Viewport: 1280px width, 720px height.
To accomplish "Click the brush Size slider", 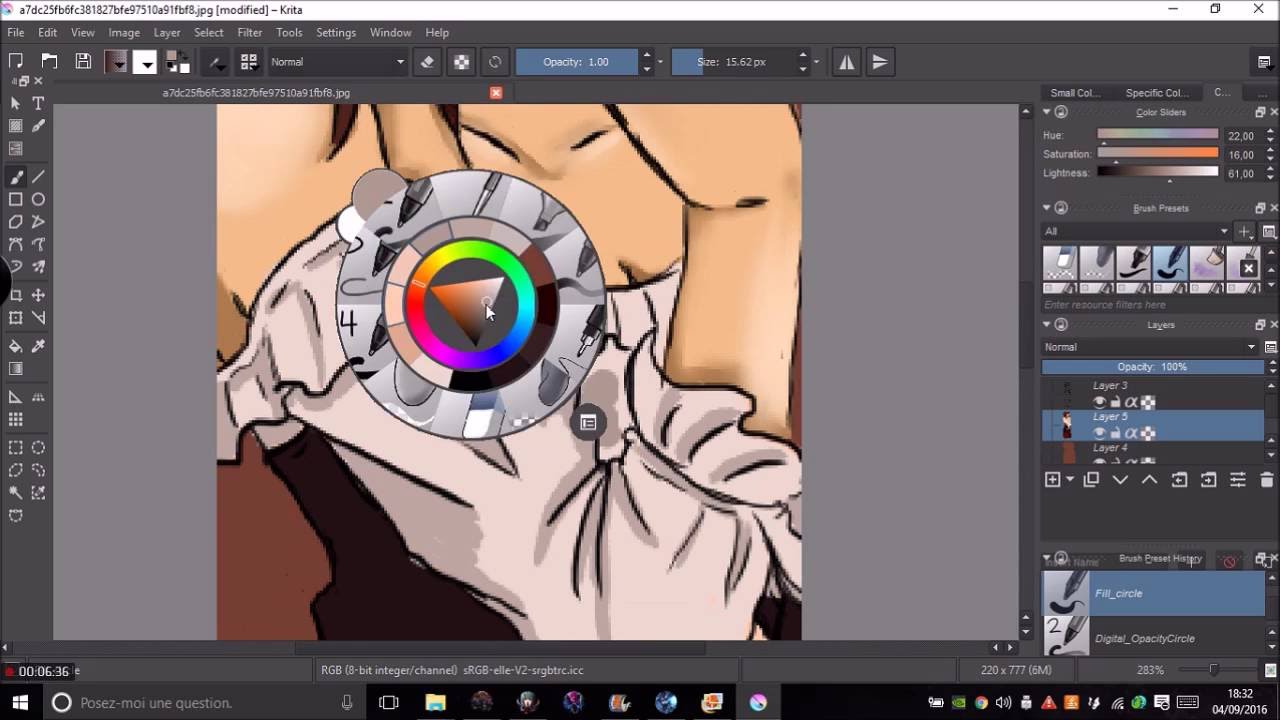I will tap(732, 62).
